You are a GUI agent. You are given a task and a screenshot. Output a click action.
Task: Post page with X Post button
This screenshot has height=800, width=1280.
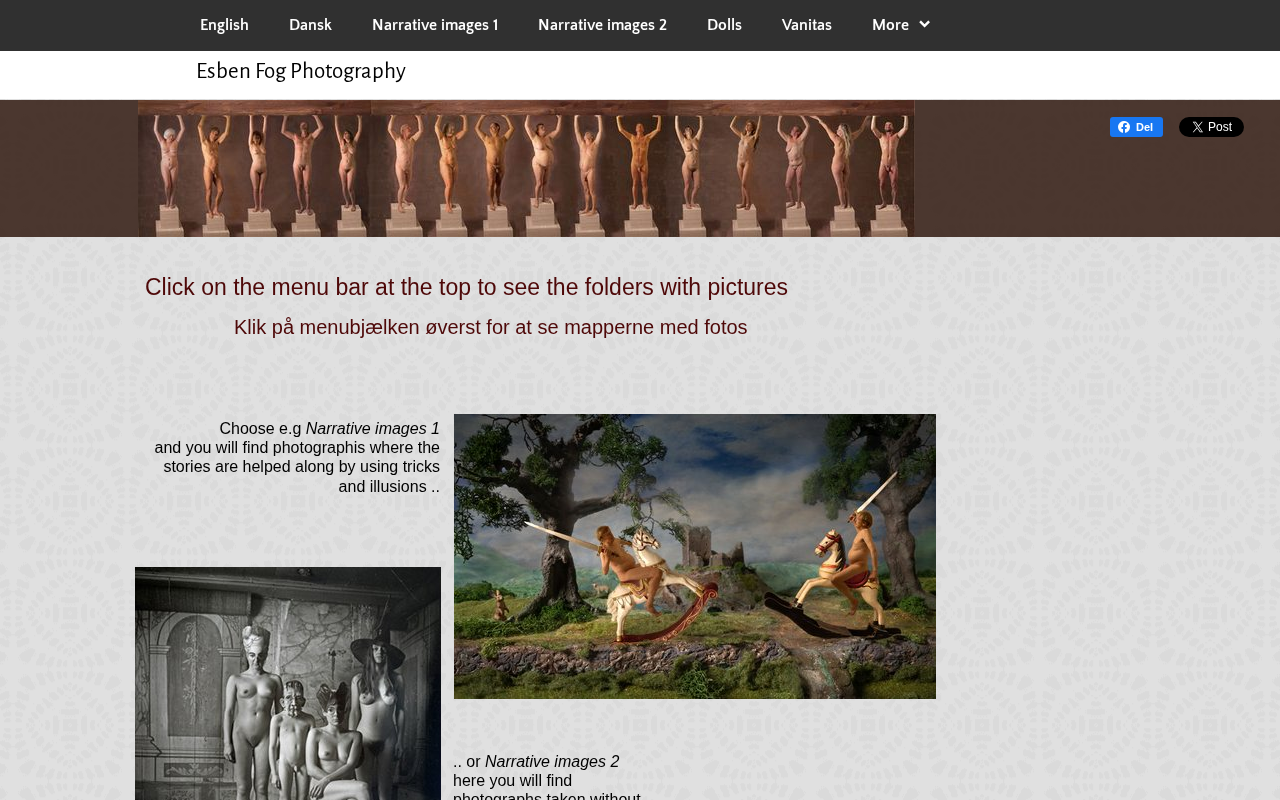(x=1211, y=127)
